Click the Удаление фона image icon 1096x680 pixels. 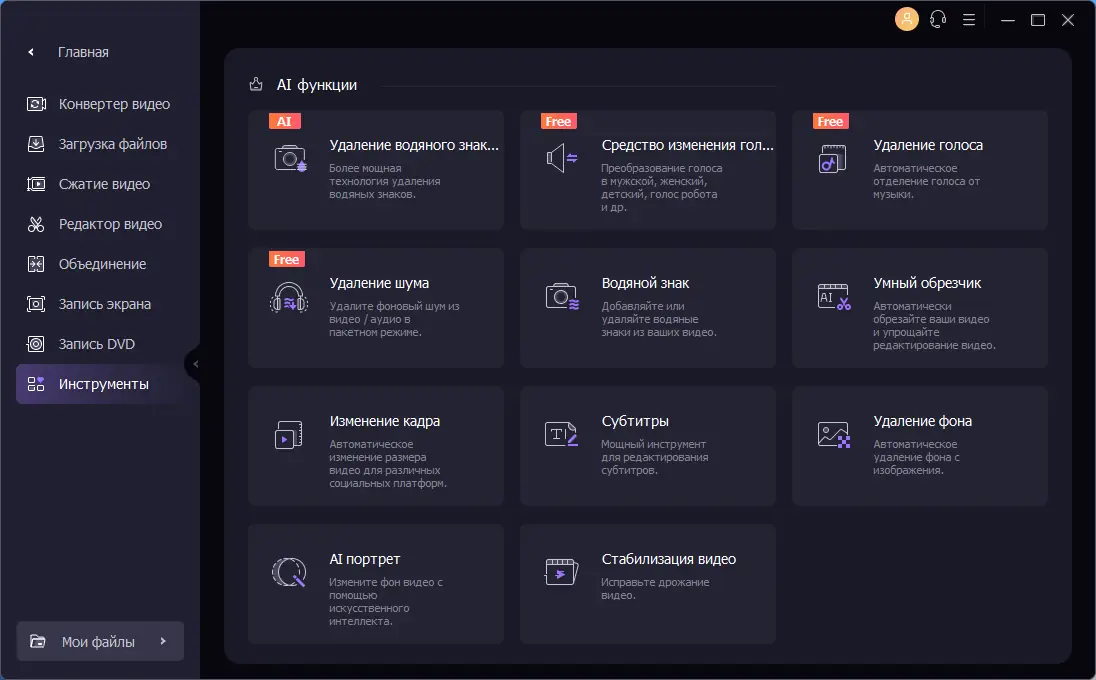[x=834, y=434]
